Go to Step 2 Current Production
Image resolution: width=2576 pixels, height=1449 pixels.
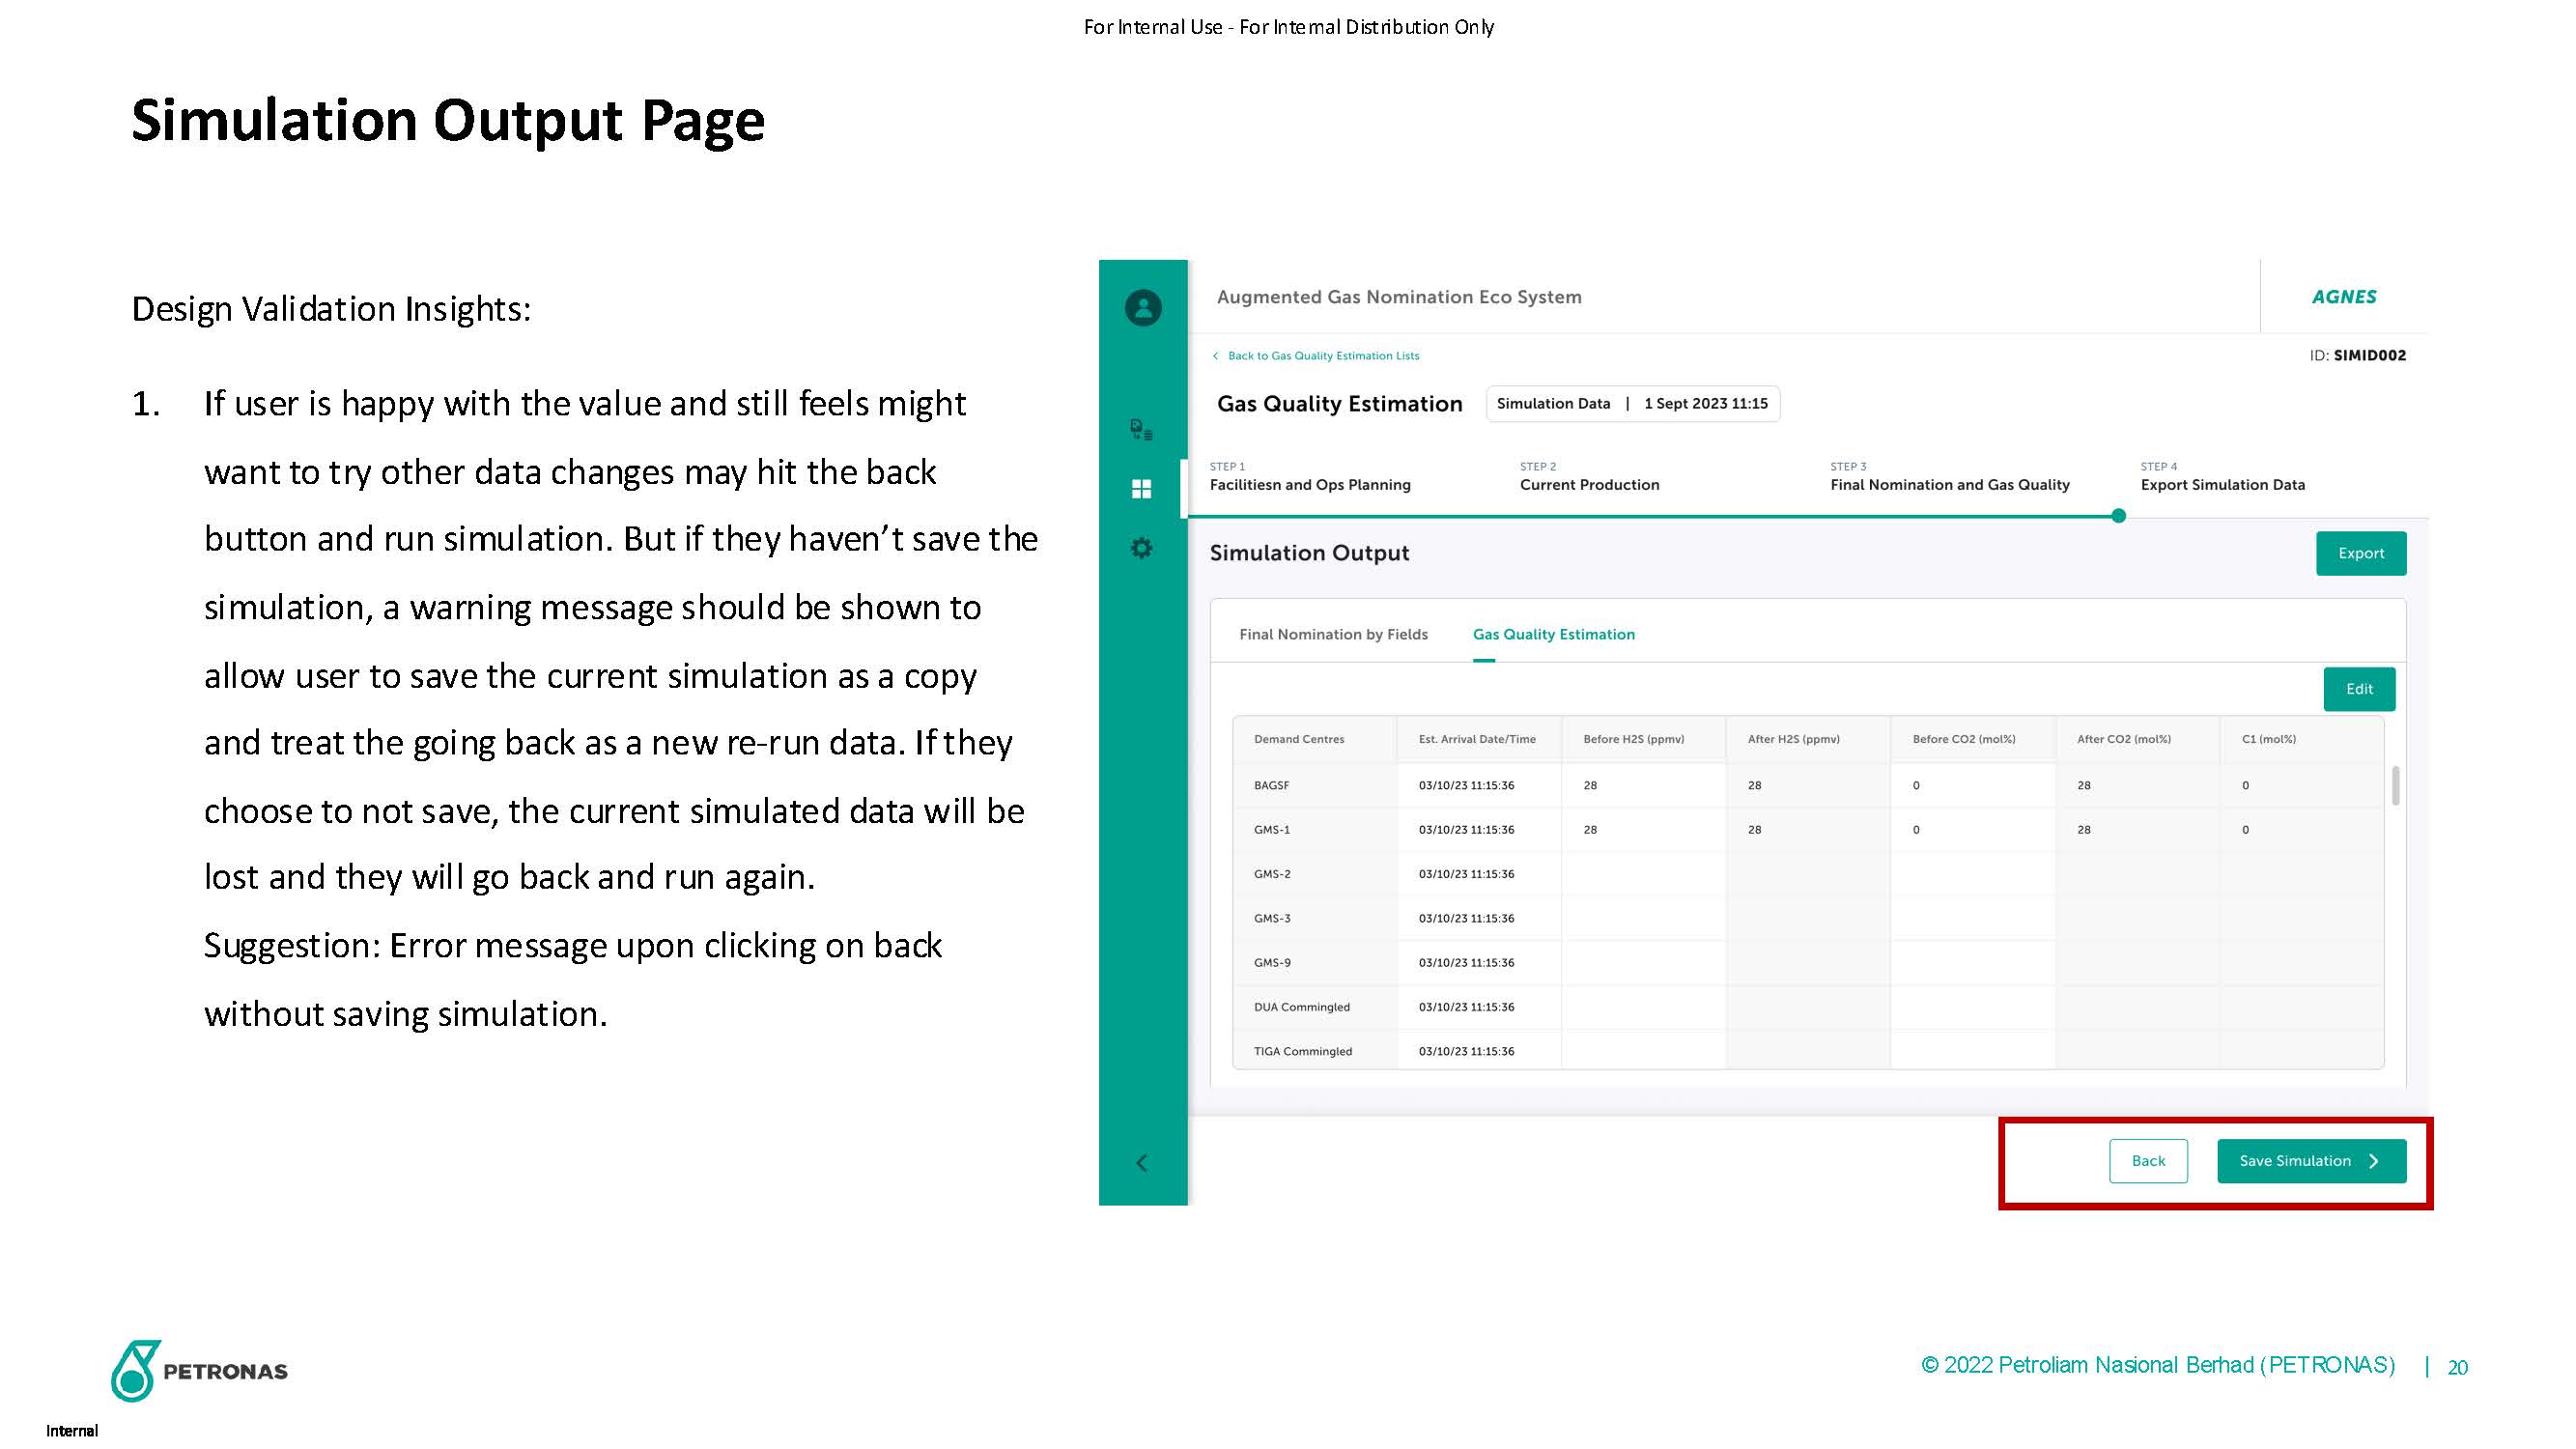pos(1589,485)
